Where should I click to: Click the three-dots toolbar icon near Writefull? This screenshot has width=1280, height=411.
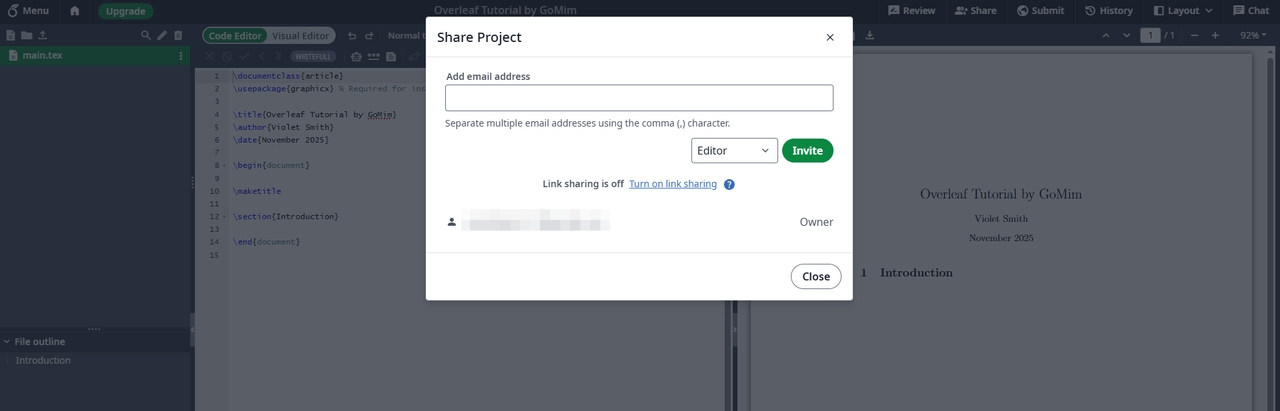pyautogui.click(x=374, y=57)
